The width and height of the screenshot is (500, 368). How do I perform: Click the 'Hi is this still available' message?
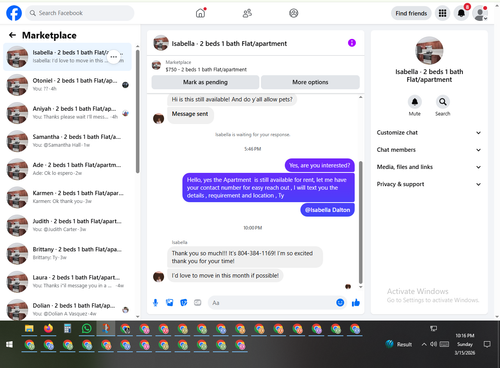[x=232, y=99]
